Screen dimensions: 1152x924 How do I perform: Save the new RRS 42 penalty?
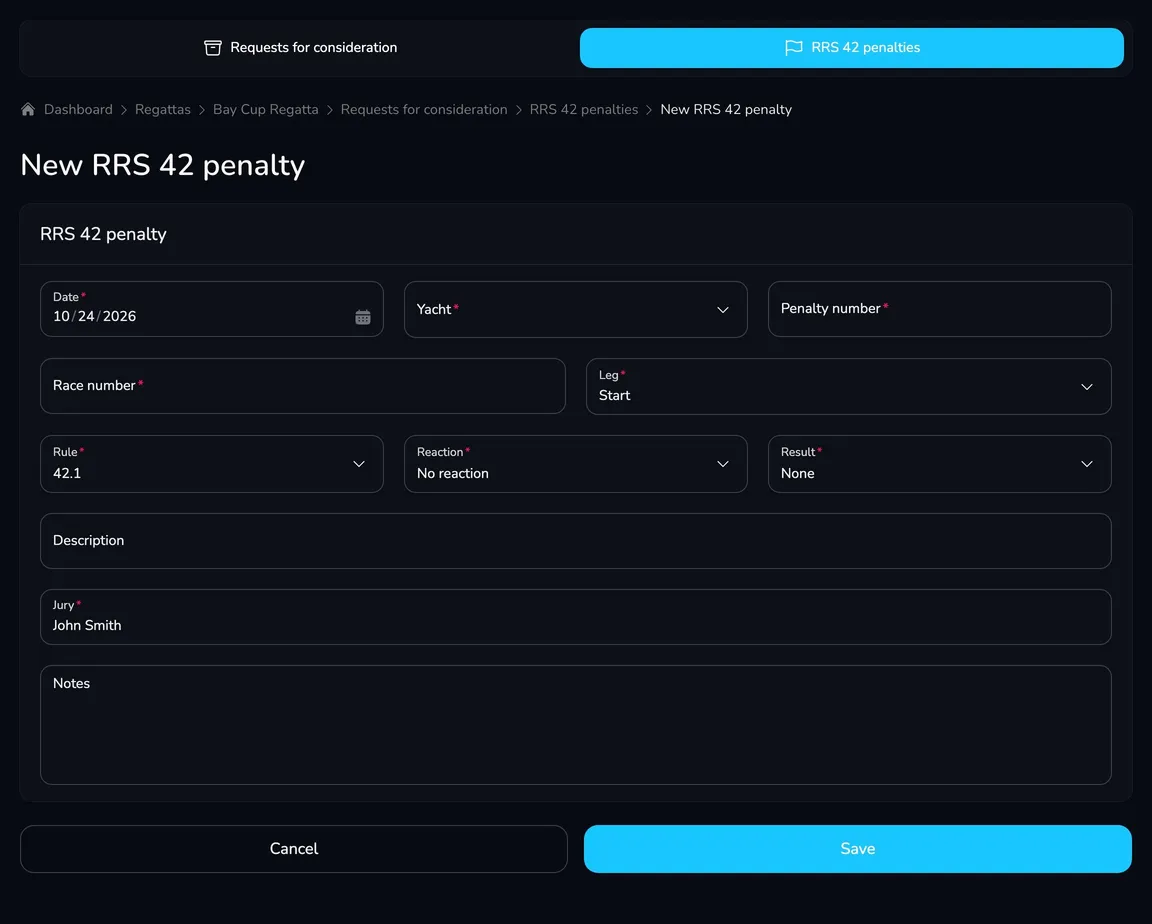pos(857,849)
